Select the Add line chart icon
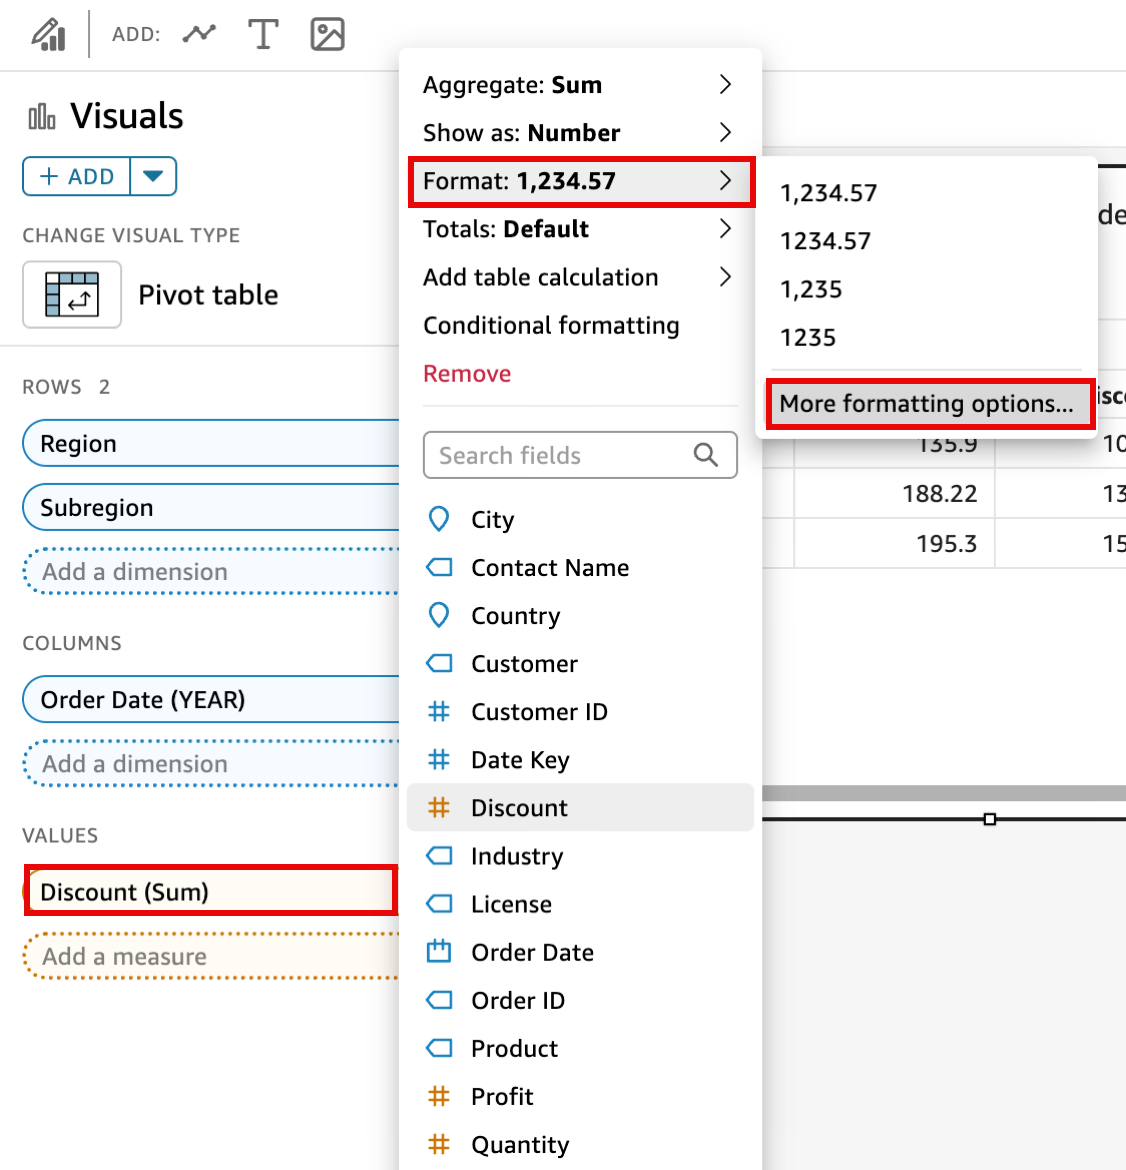 click(199, 33)
